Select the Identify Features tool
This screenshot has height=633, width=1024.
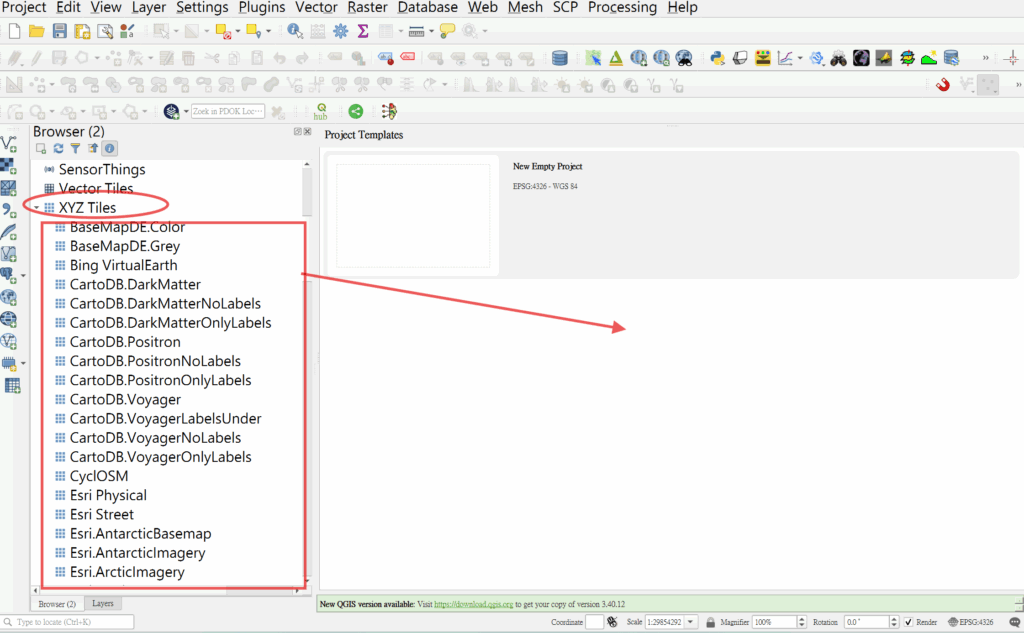[296, 32]
